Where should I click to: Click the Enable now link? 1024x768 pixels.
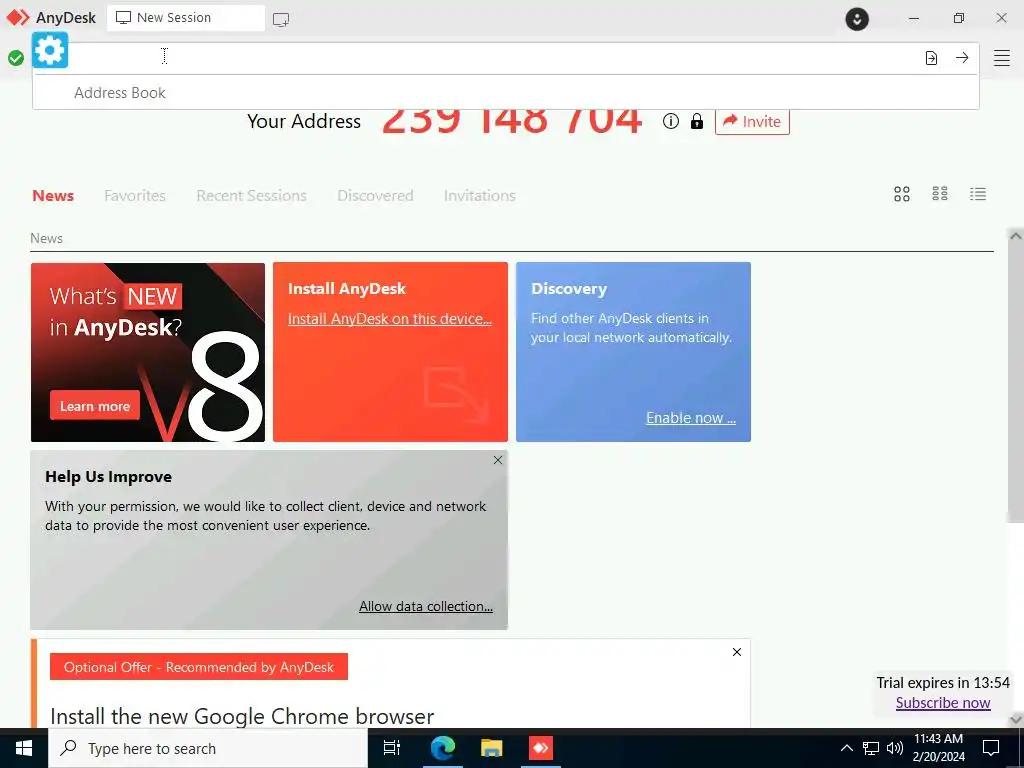click(x=691, y=418)
